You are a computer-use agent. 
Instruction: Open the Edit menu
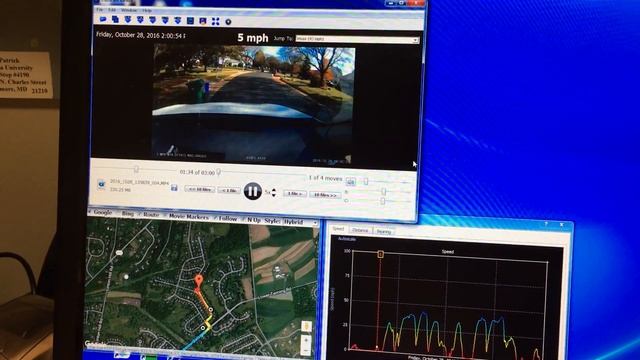(x=112, y=9)
